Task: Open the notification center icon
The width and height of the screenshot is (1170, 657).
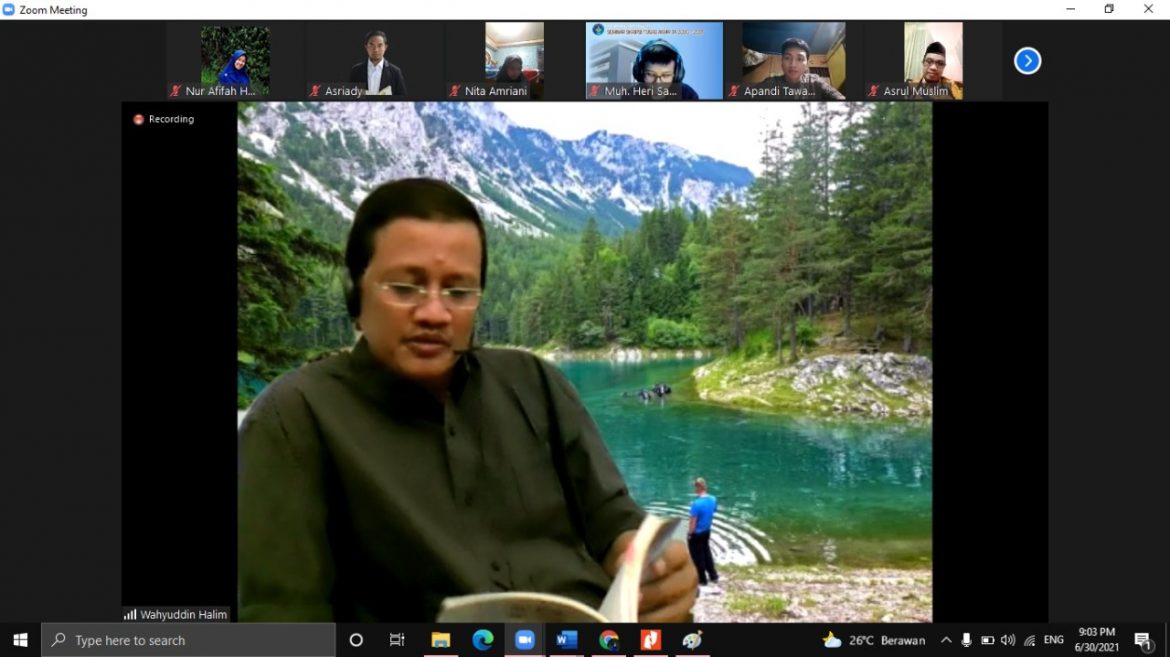Action: [1143, 640]
